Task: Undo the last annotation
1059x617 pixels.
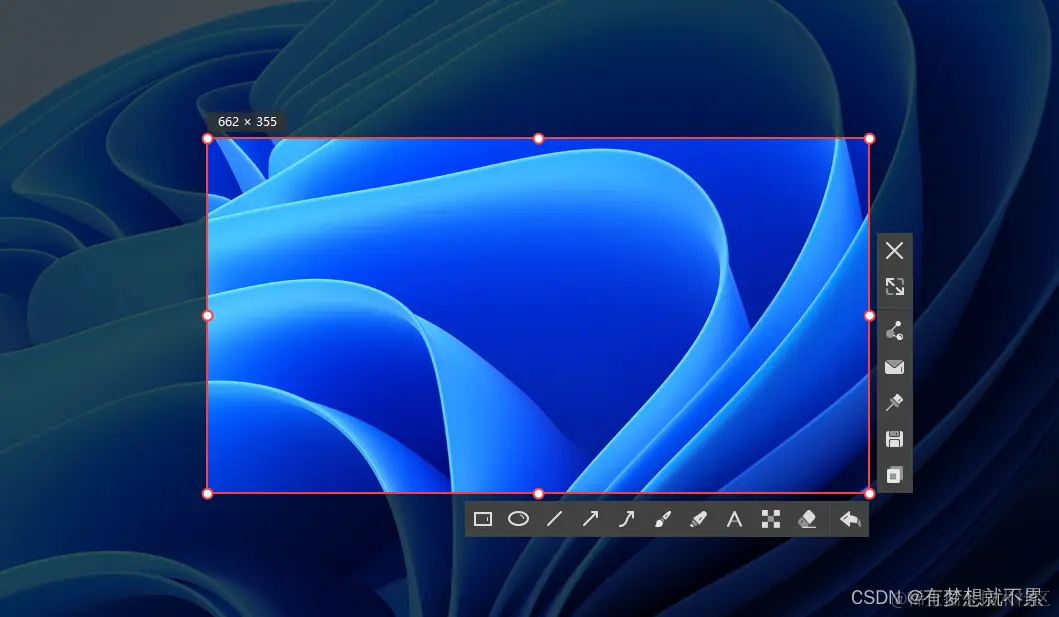Action: (850, 519)
